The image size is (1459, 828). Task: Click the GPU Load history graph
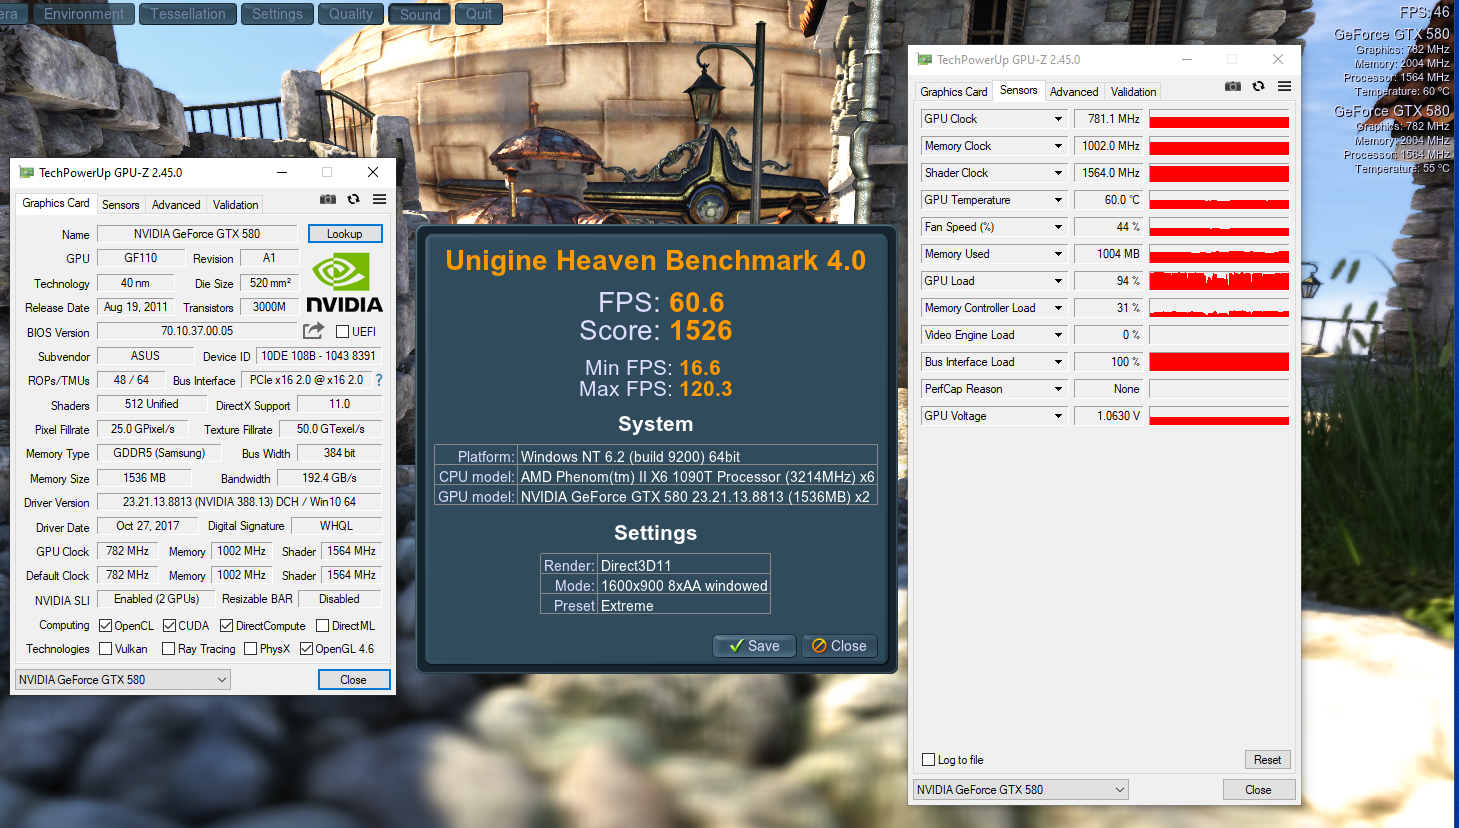pyautogui.click(x=1219, y=281)
